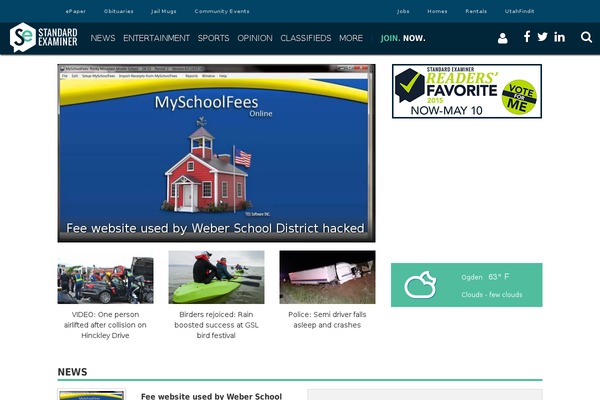The height and width of the screenshot is (400, 600).
Task: Read Fee website hacked headline caption
Action: [x=215, y=228]
